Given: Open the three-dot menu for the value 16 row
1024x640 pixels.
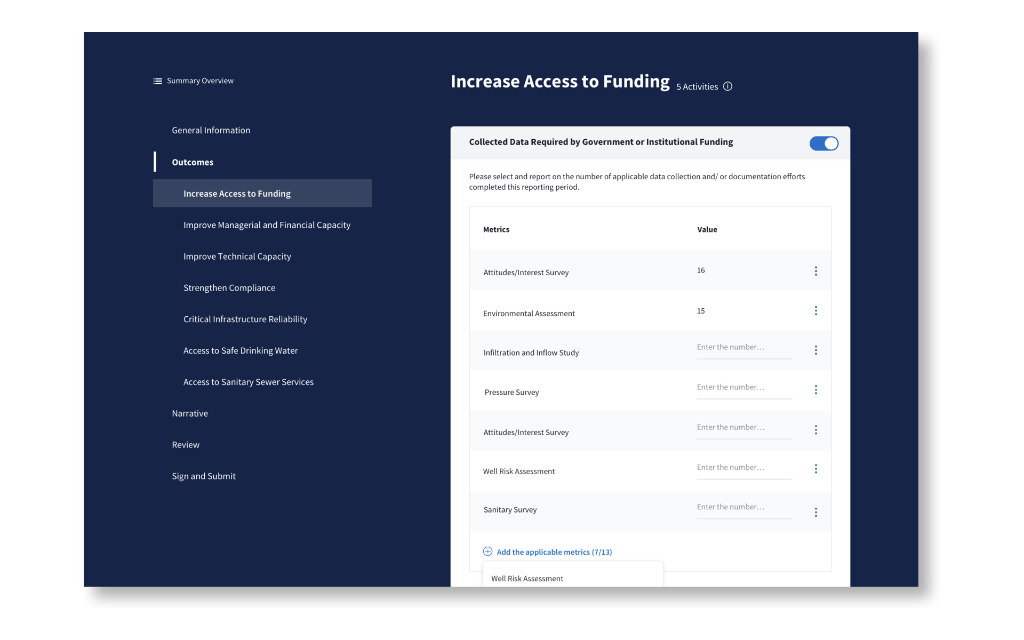Looking at the screenshot, I should pos(816,271).
